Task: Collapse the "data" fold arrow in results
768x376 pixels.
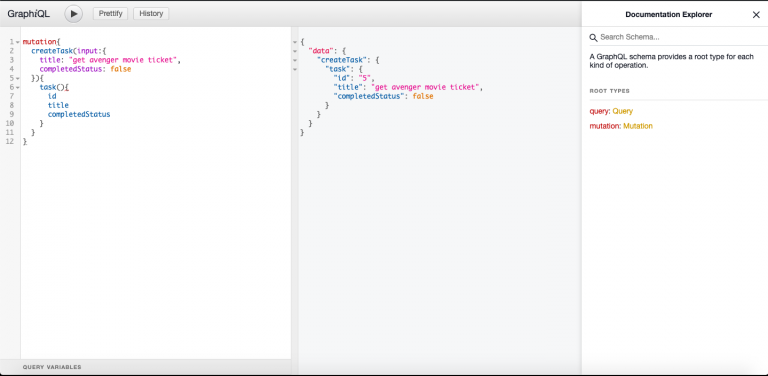Action: pos(295,51)
